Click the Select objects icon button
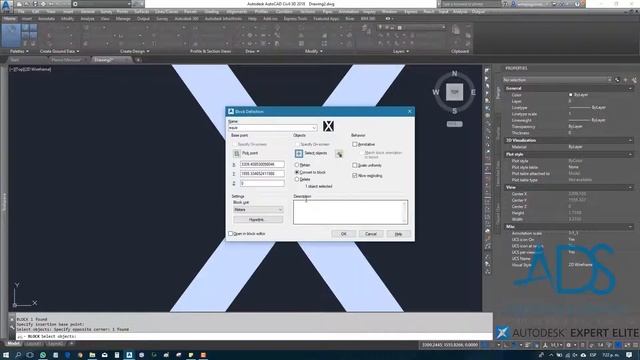This screenshot has height=360, width=640. [299, 153]
